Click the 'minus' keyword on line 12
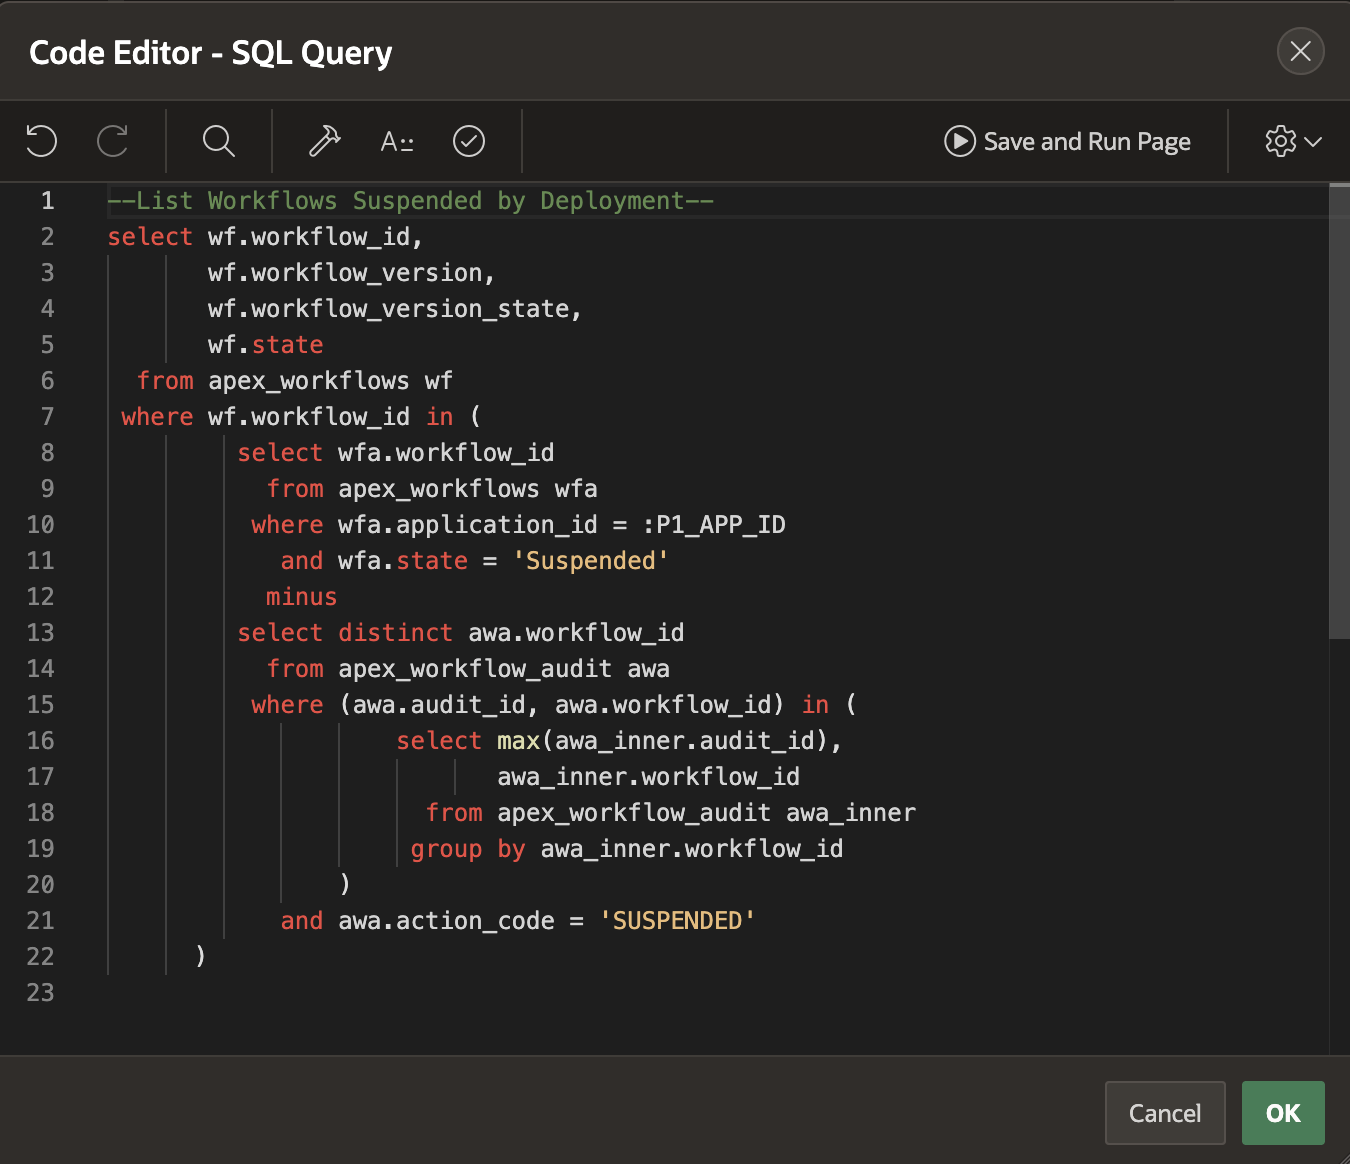The image size is (1350, 1164). 301,597
